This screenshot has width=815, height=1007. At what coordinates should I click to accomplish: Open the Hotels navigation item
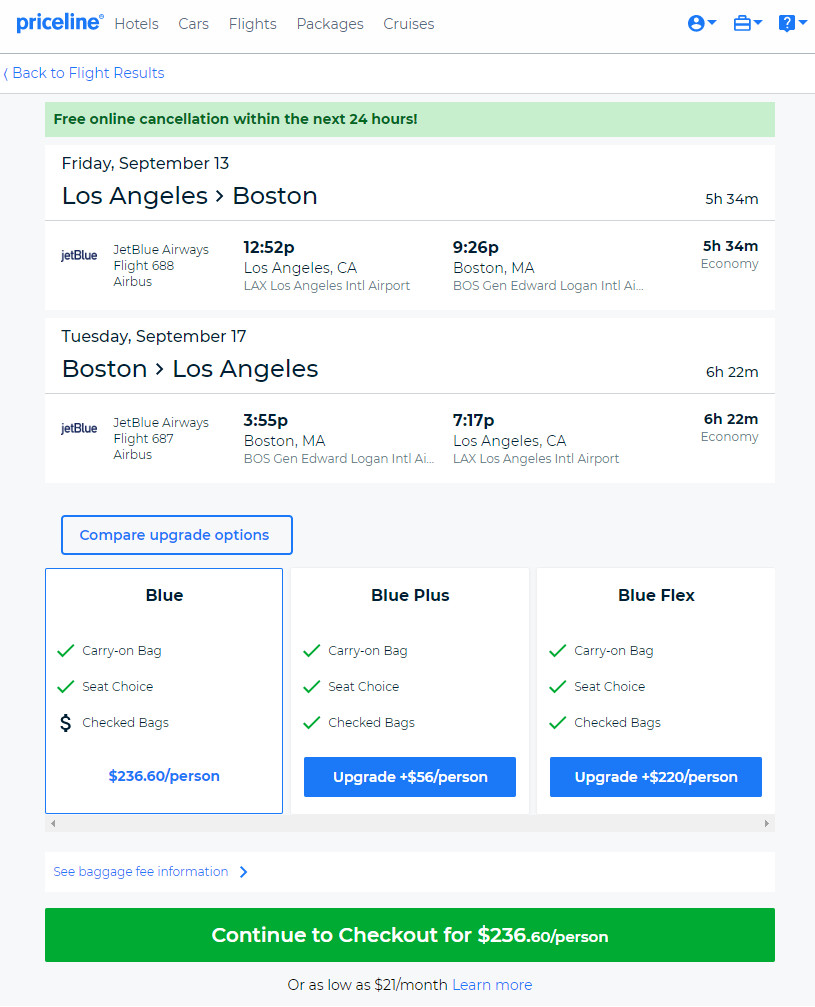click(136, 24)
